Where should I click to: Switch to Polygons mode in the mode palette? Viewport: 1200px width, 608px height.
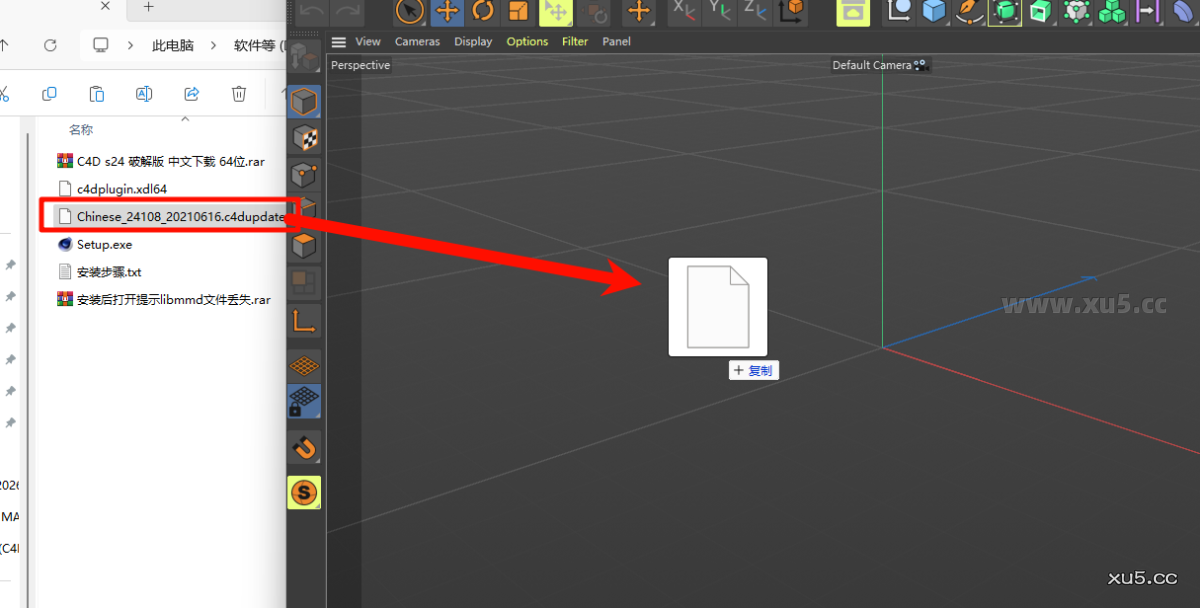click(x=304, y=245)
